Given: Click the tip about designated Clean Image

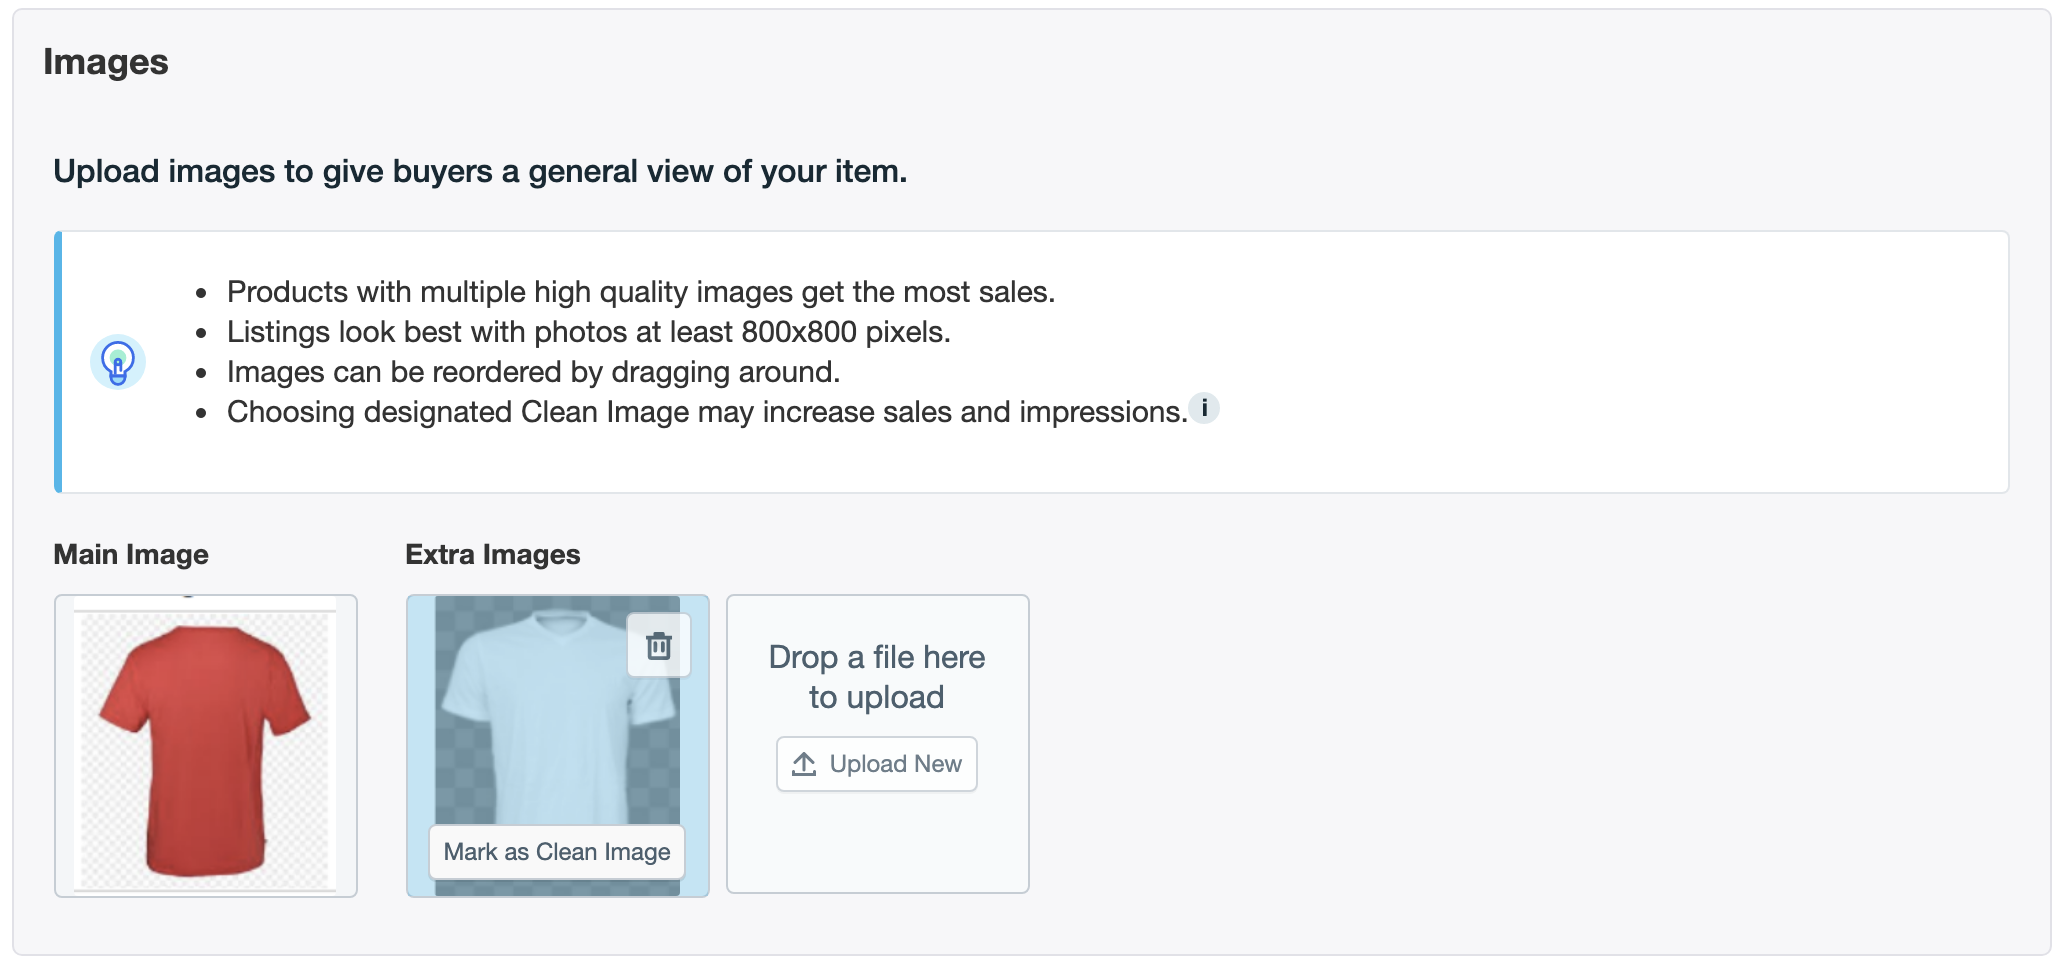Looking at the screenshot, I should (706, 412).
